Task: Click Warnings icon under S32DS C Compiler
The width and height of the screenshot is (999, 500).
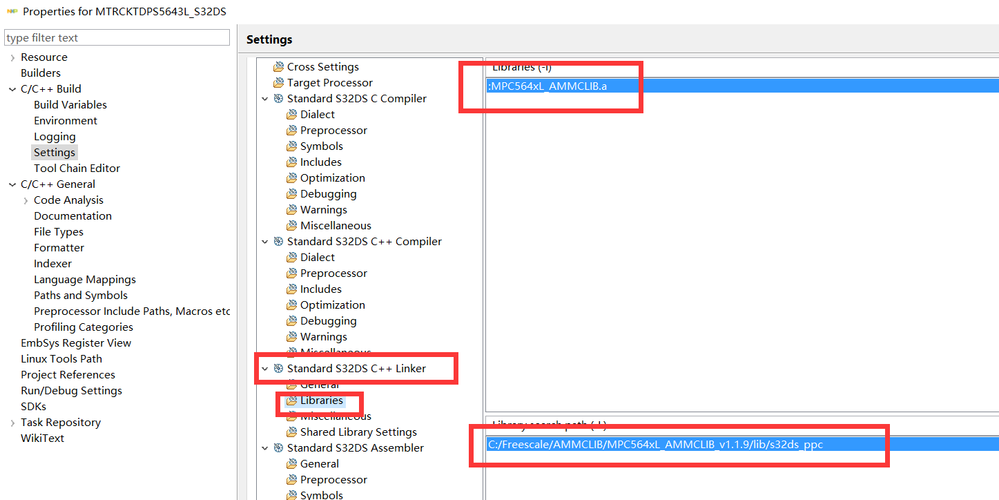Action: pyautogui.click(x=291, y=210)
